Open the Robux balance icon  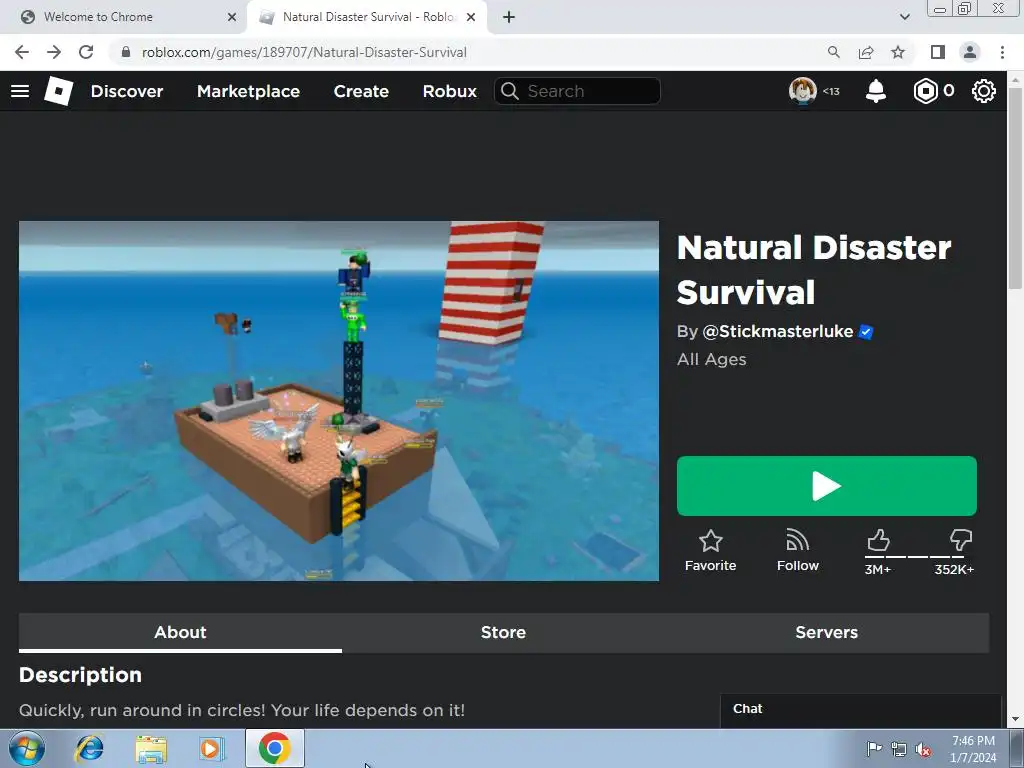pyautogui.click(x=925, y=91)
